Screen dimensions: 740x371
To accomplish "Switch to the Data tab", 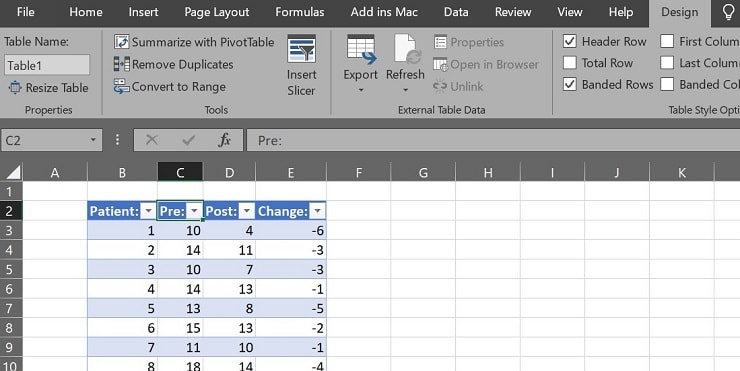I will click(456, 12).
